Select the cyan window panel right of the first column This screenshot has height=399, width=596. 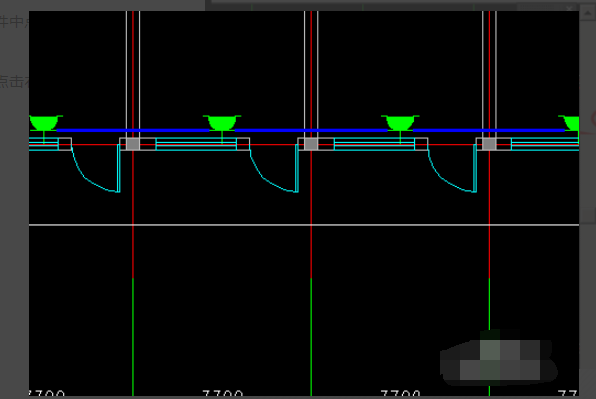click(196, 144)
